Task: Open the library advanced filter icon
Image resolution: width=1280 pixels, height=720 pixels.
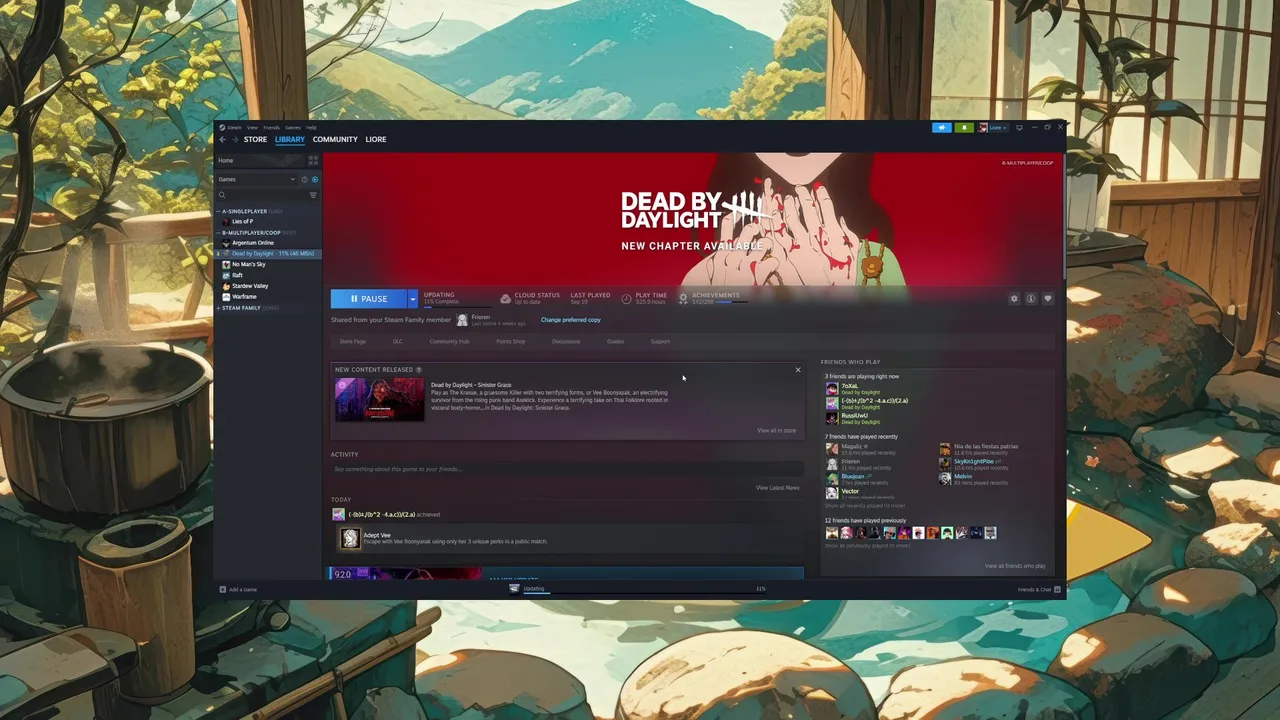Action: 313,195
